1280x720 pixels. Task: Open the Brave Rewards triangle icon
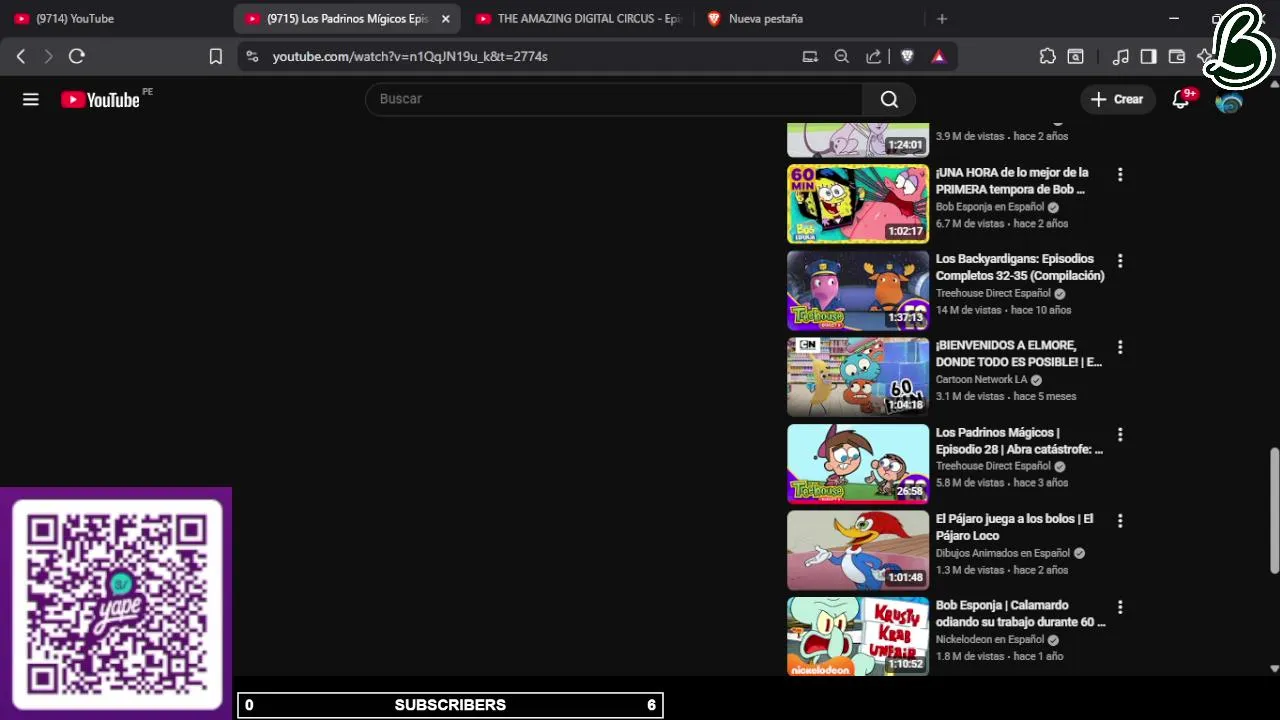(x=938, y=57)
